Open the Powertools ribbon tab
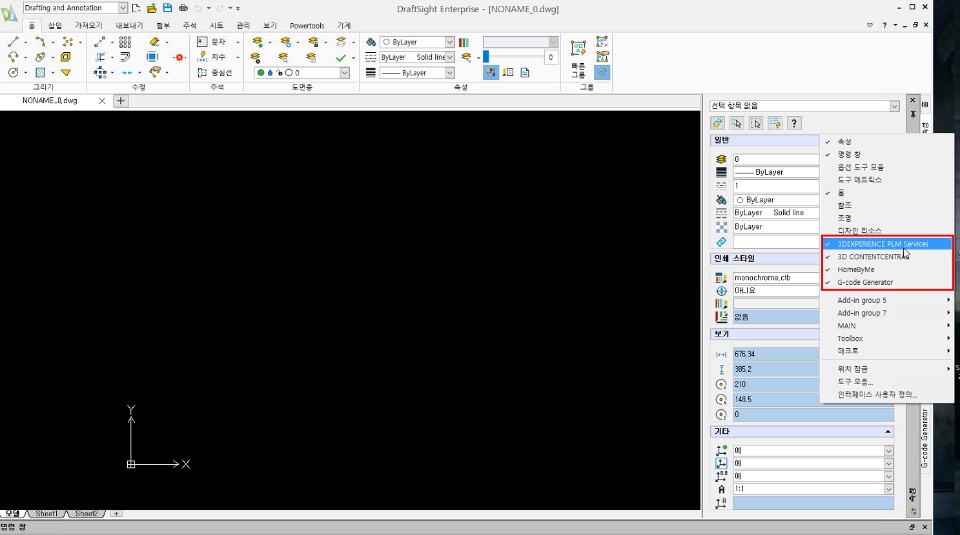This screenshot has width=960, height=535. [x=307, y=25]
